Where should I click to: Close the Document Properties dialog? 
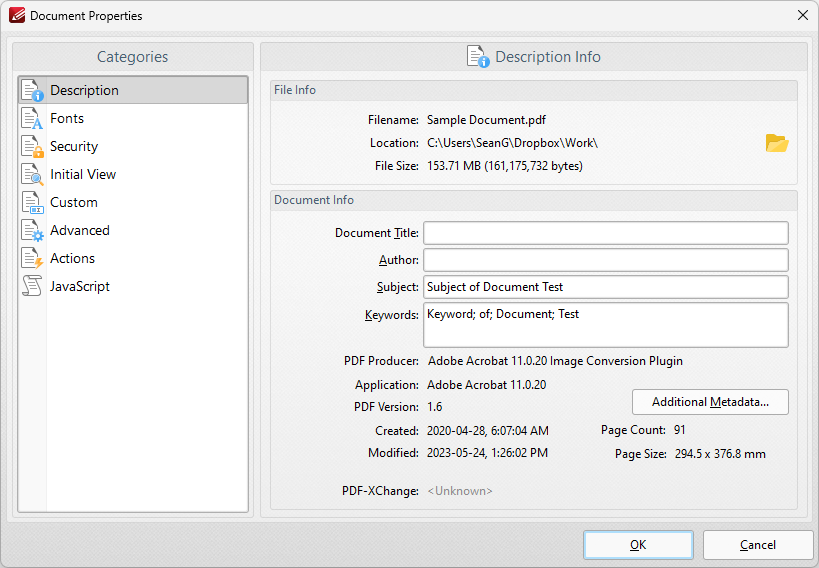(803, 16)
